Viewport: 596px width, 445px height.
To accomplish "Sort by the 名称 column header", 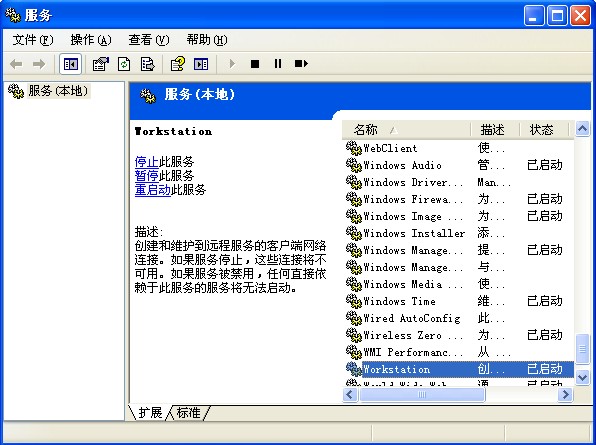I will tap(406, 130).
